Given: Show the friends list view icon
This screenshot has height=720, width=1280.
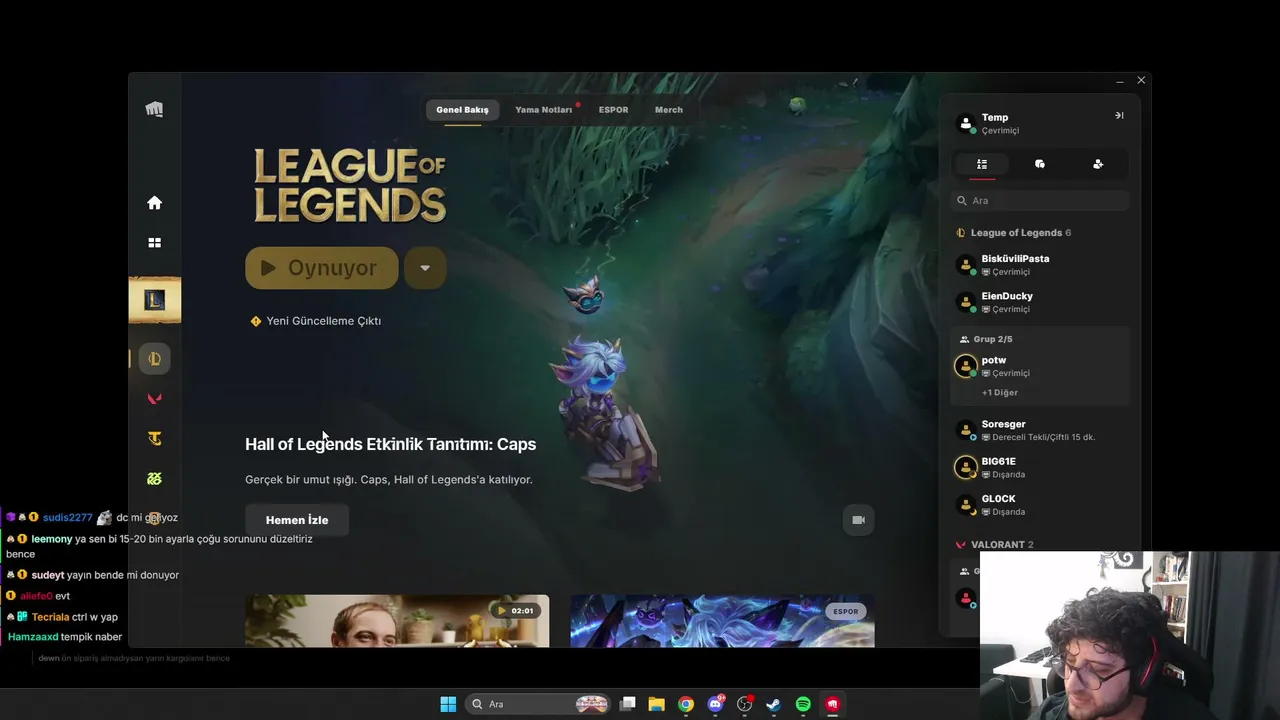Looking at the screenshot, I should pos(982,164).
